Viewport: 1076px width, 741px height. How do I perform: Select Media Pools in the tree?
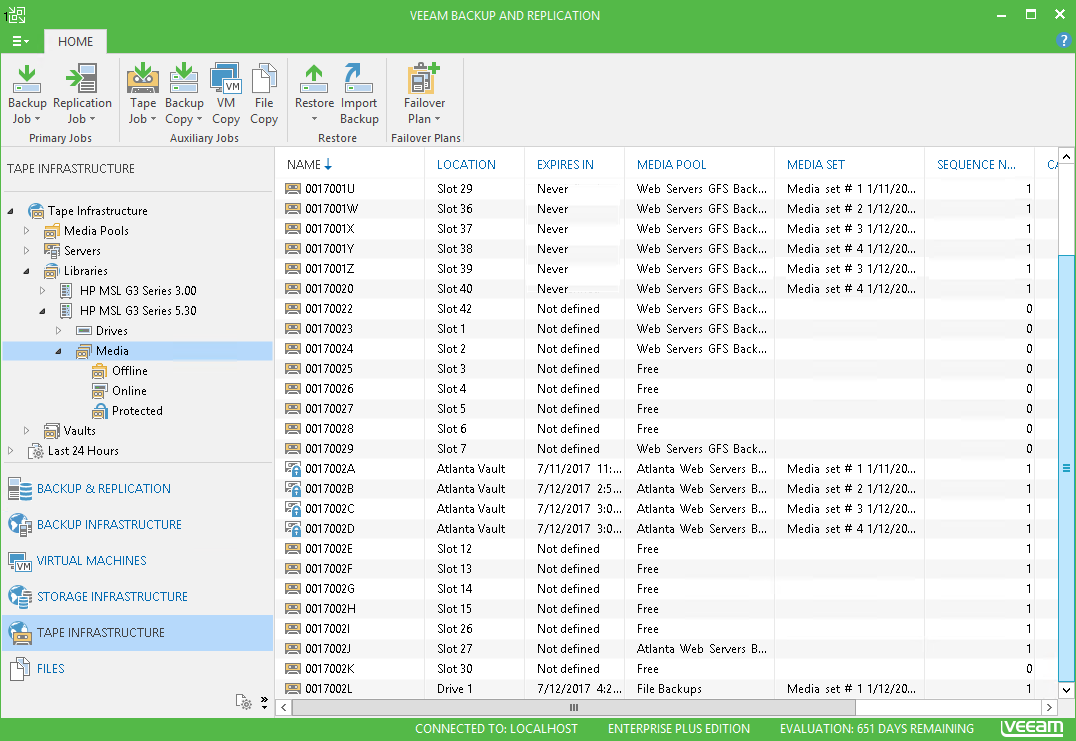pos(96,231)
